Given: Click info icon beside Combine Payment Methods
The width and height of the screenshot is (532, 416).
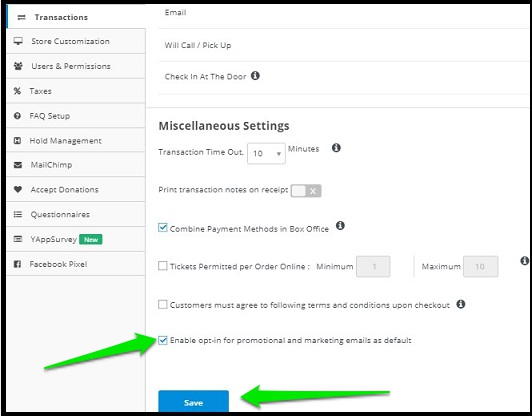Looking at the screenshot, I should pyautogui.click(x=340, y=226).
